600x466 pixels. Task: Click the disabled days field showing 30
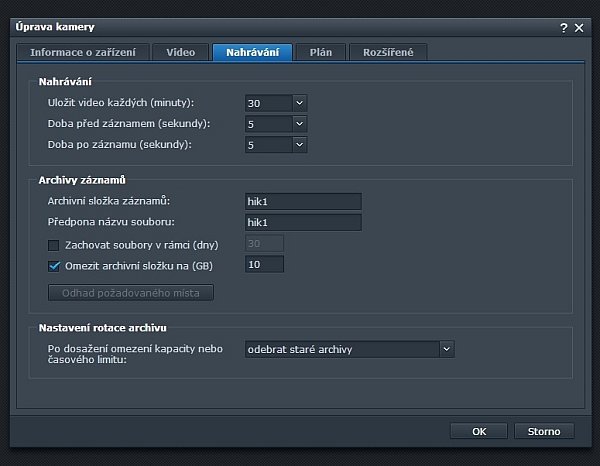pyautogui.click(x=264, y=243)
